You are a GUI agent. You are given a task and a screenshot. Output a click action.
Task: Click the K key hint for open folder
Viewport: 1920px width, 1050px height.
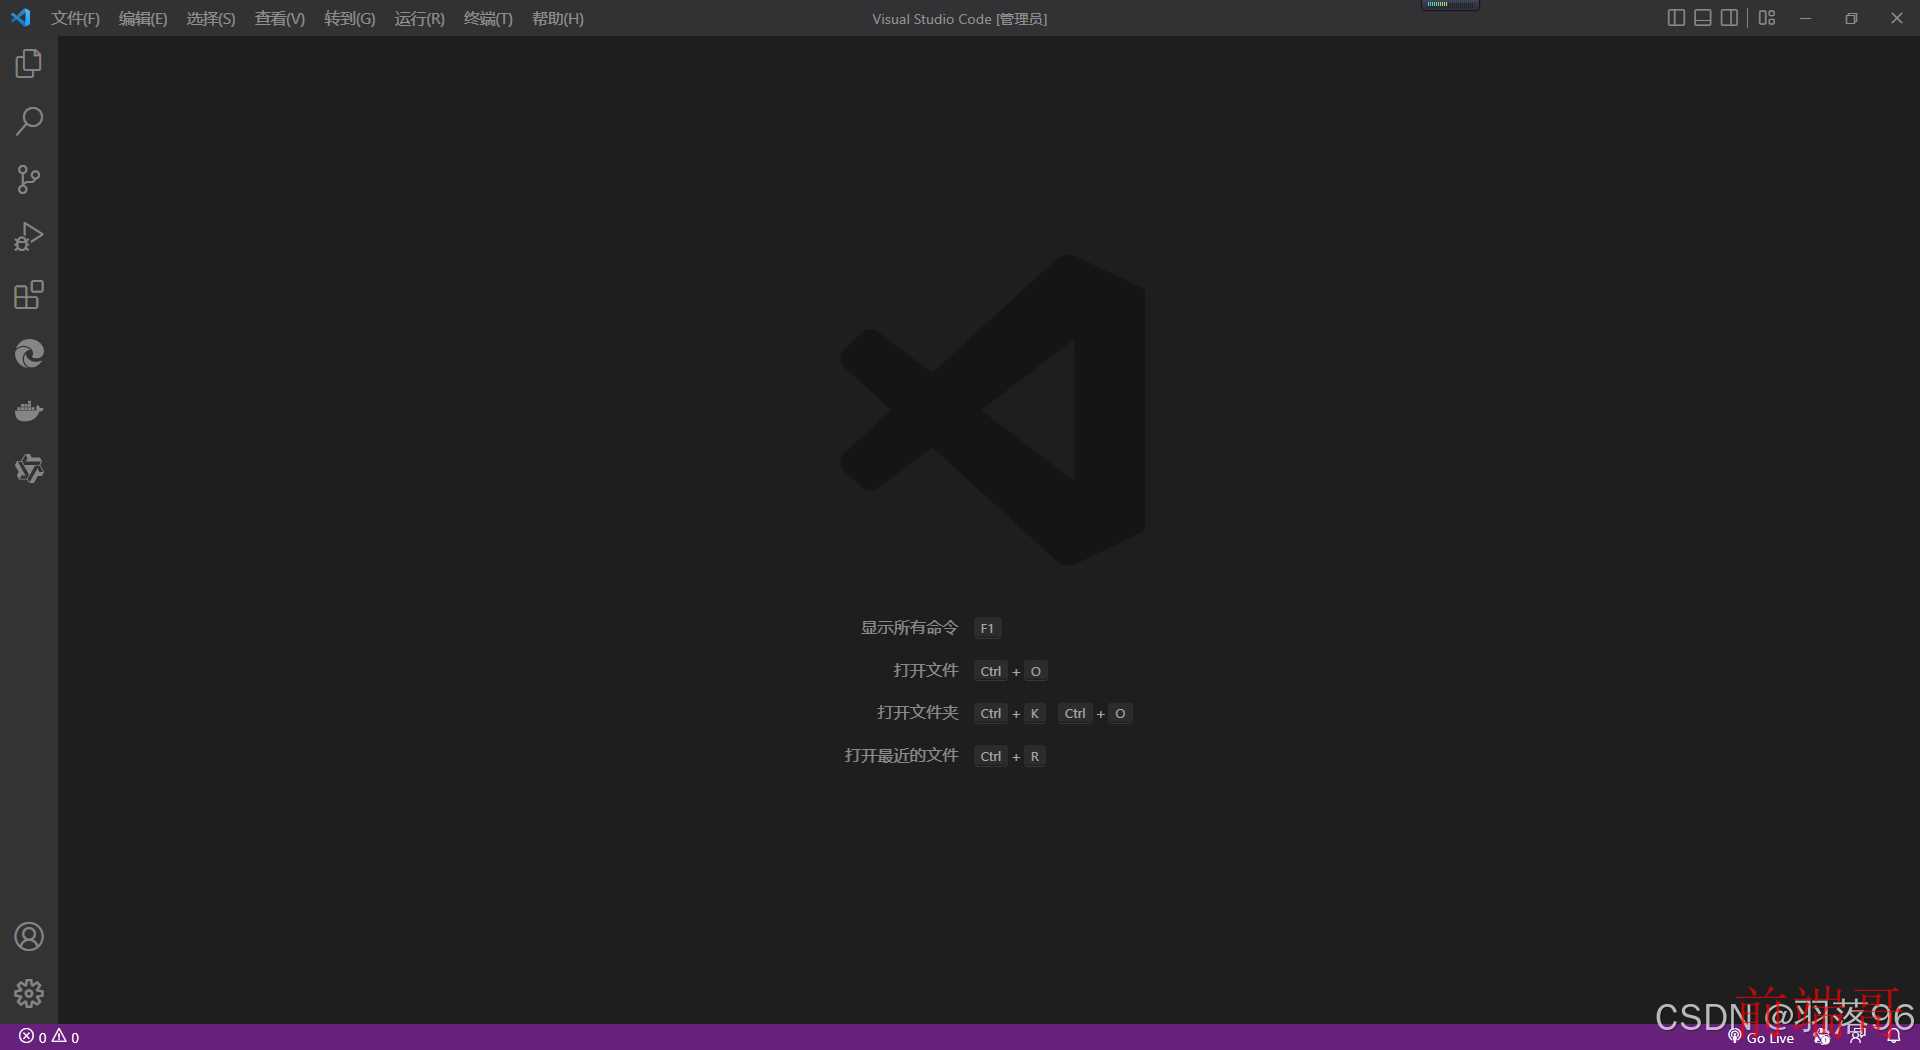pyautogui.click(x=1035, y=713)
